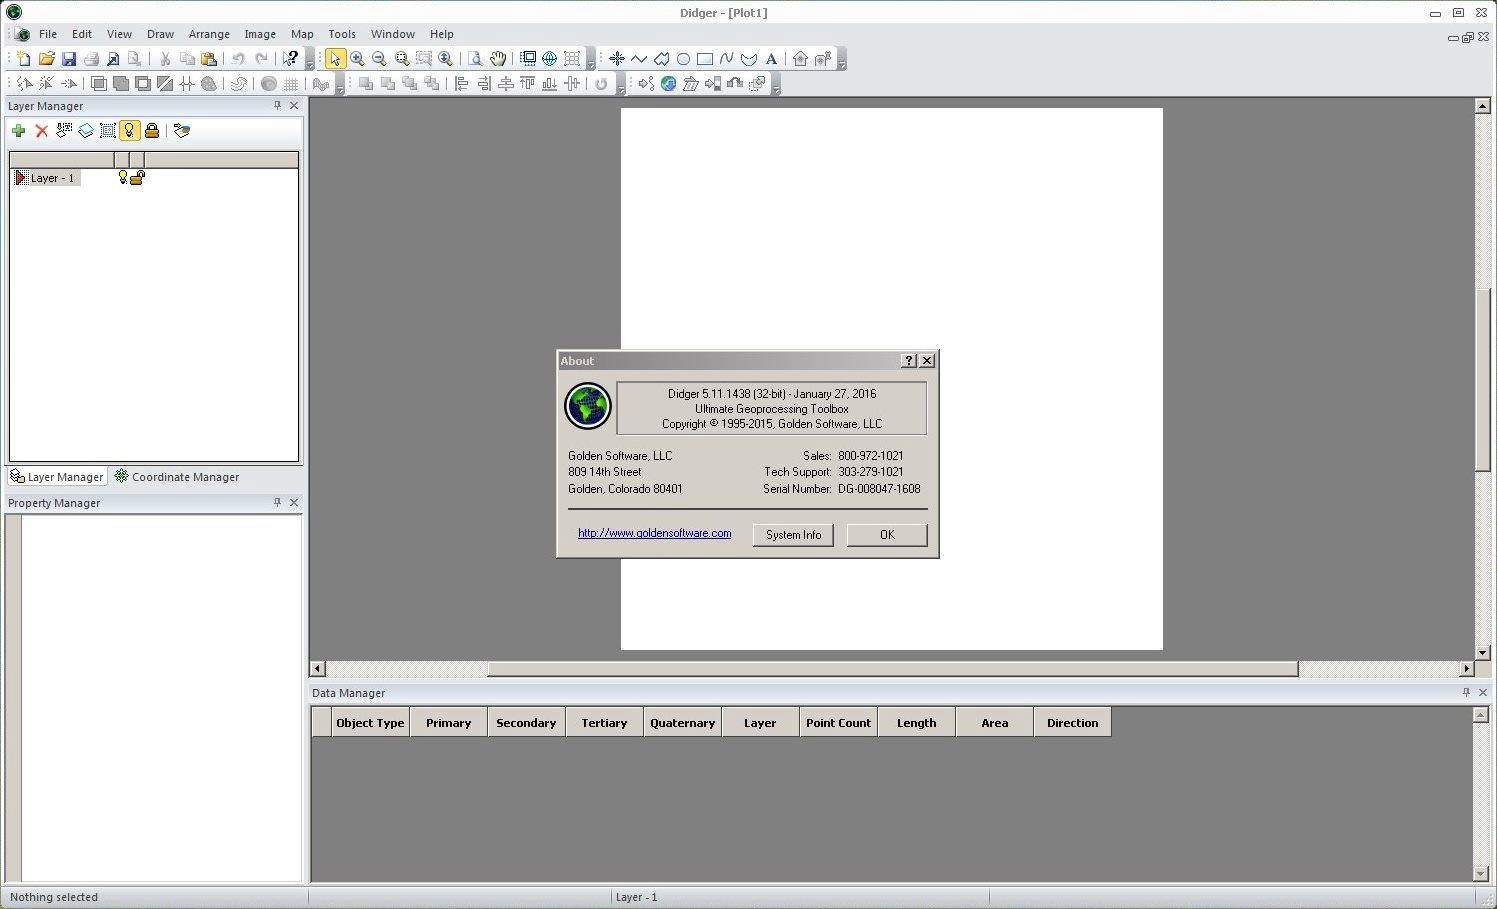Open the Tools menu
1497x909 pixels.
(342, 34)
